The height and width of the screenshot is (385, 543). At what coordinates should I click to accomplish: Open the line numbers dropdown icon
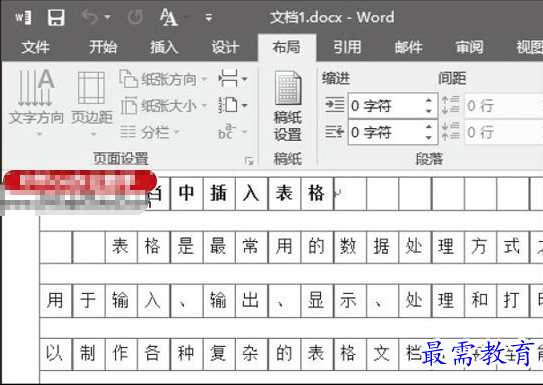233,105
